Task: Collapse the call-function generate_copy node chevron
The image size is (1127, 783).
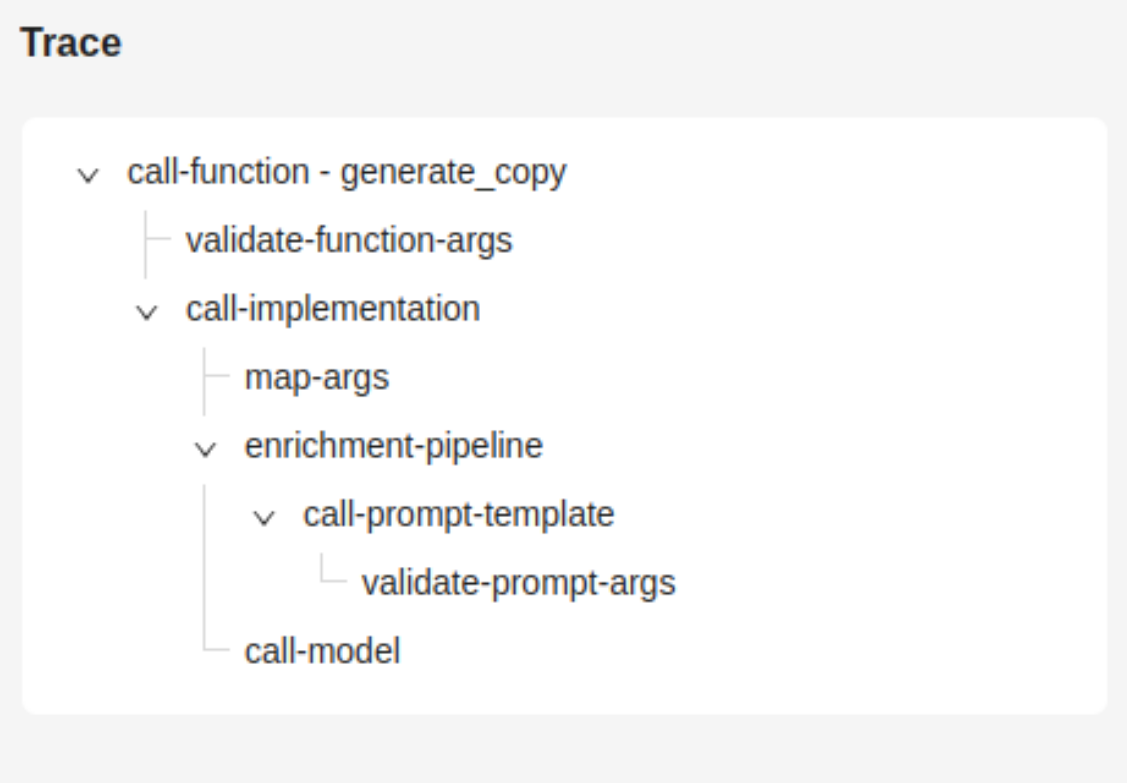Action: pos(88,175)
